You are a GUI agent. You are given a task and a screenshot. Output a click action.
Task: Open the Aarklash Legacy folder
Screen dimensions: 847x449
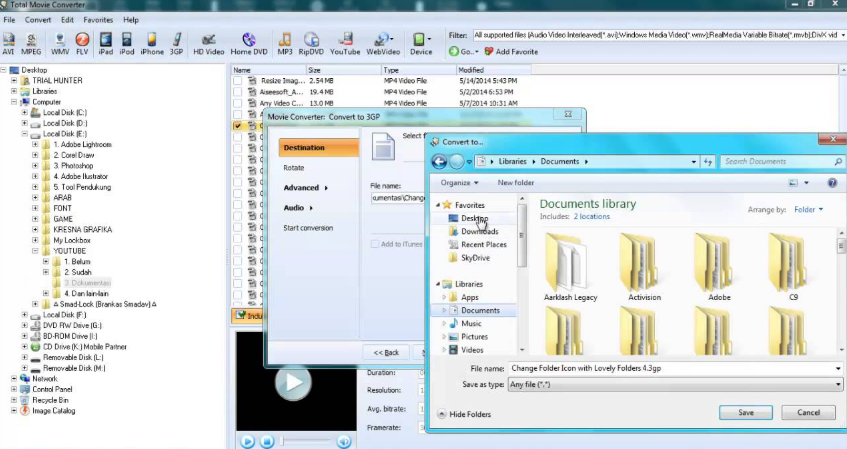point(570,266)
